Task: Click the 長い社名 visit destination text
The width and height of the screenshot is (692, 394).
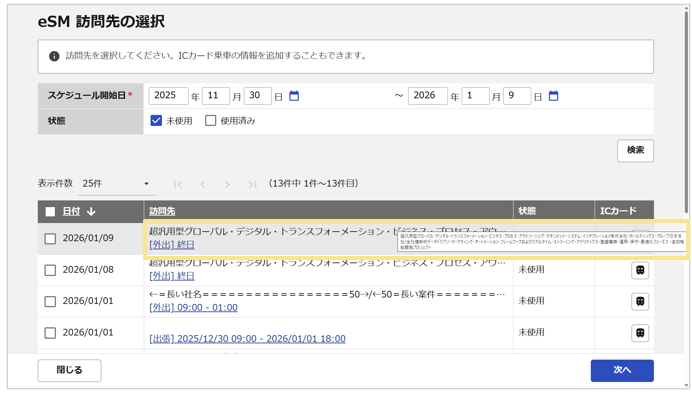Action: (327, 294)
